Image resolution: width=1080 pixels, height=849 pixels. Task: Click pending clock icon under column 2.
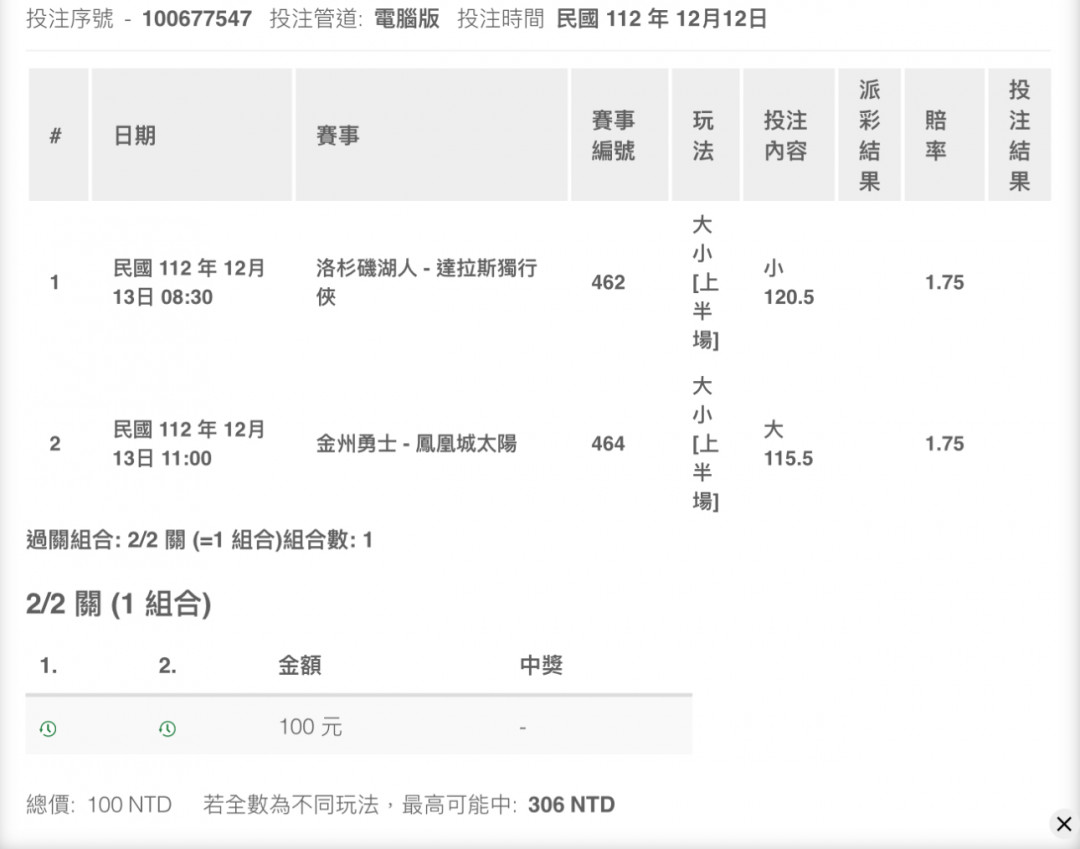167,728
